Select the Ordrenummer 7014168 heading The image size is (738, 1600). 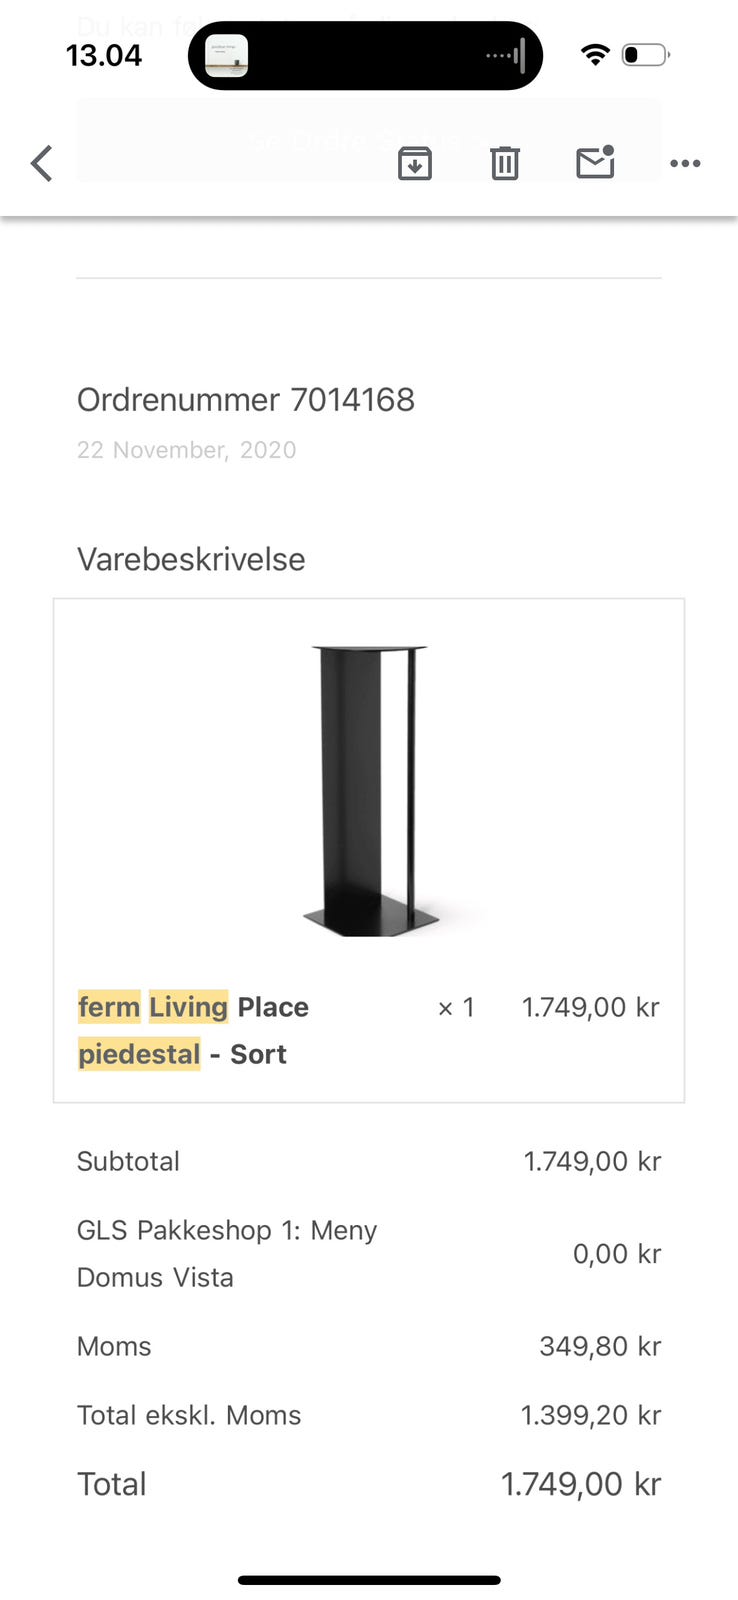click(x=246, y=399)
